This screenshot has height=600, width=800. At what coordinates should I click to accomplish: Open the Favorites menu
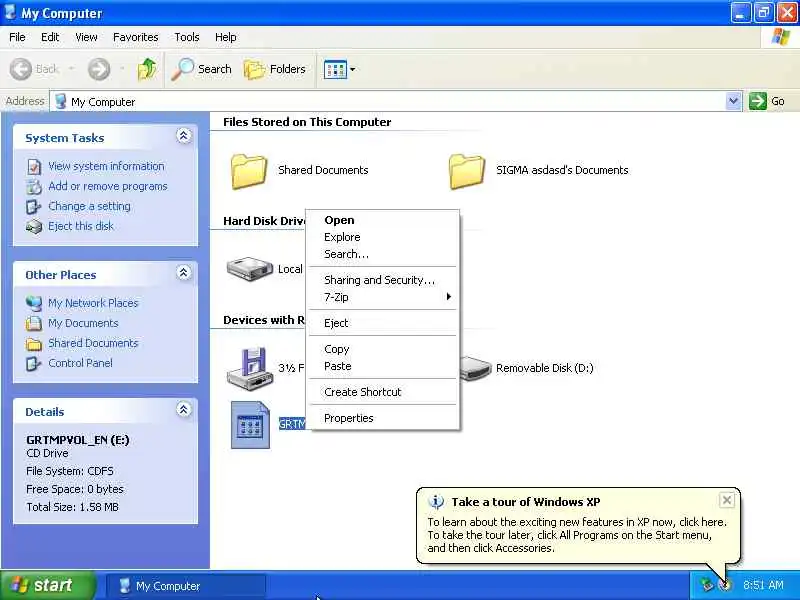(x=136, y=37)
